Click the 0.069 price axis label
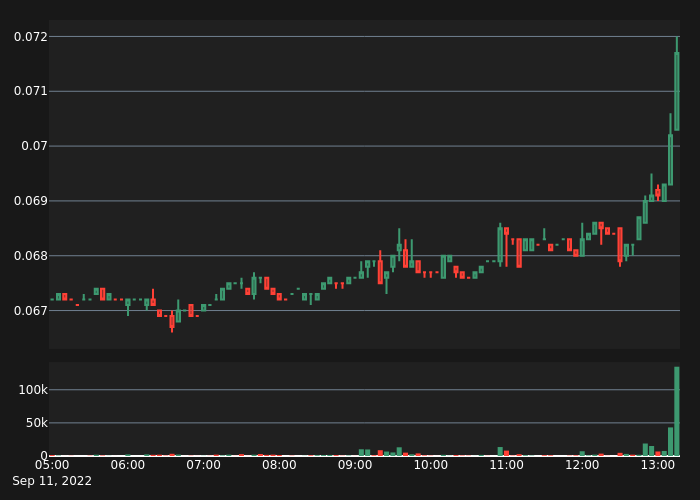Viewport: 700px width, 500px height. 30,201
